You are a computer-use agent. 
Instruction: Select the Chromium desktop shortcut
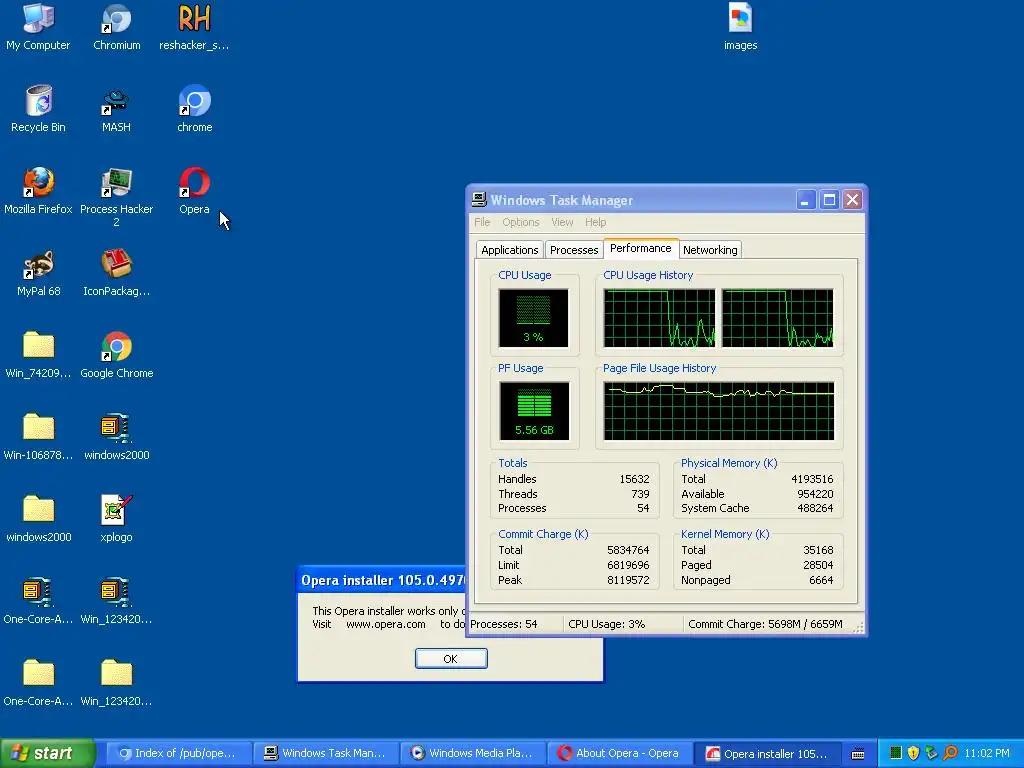(116, 27)
